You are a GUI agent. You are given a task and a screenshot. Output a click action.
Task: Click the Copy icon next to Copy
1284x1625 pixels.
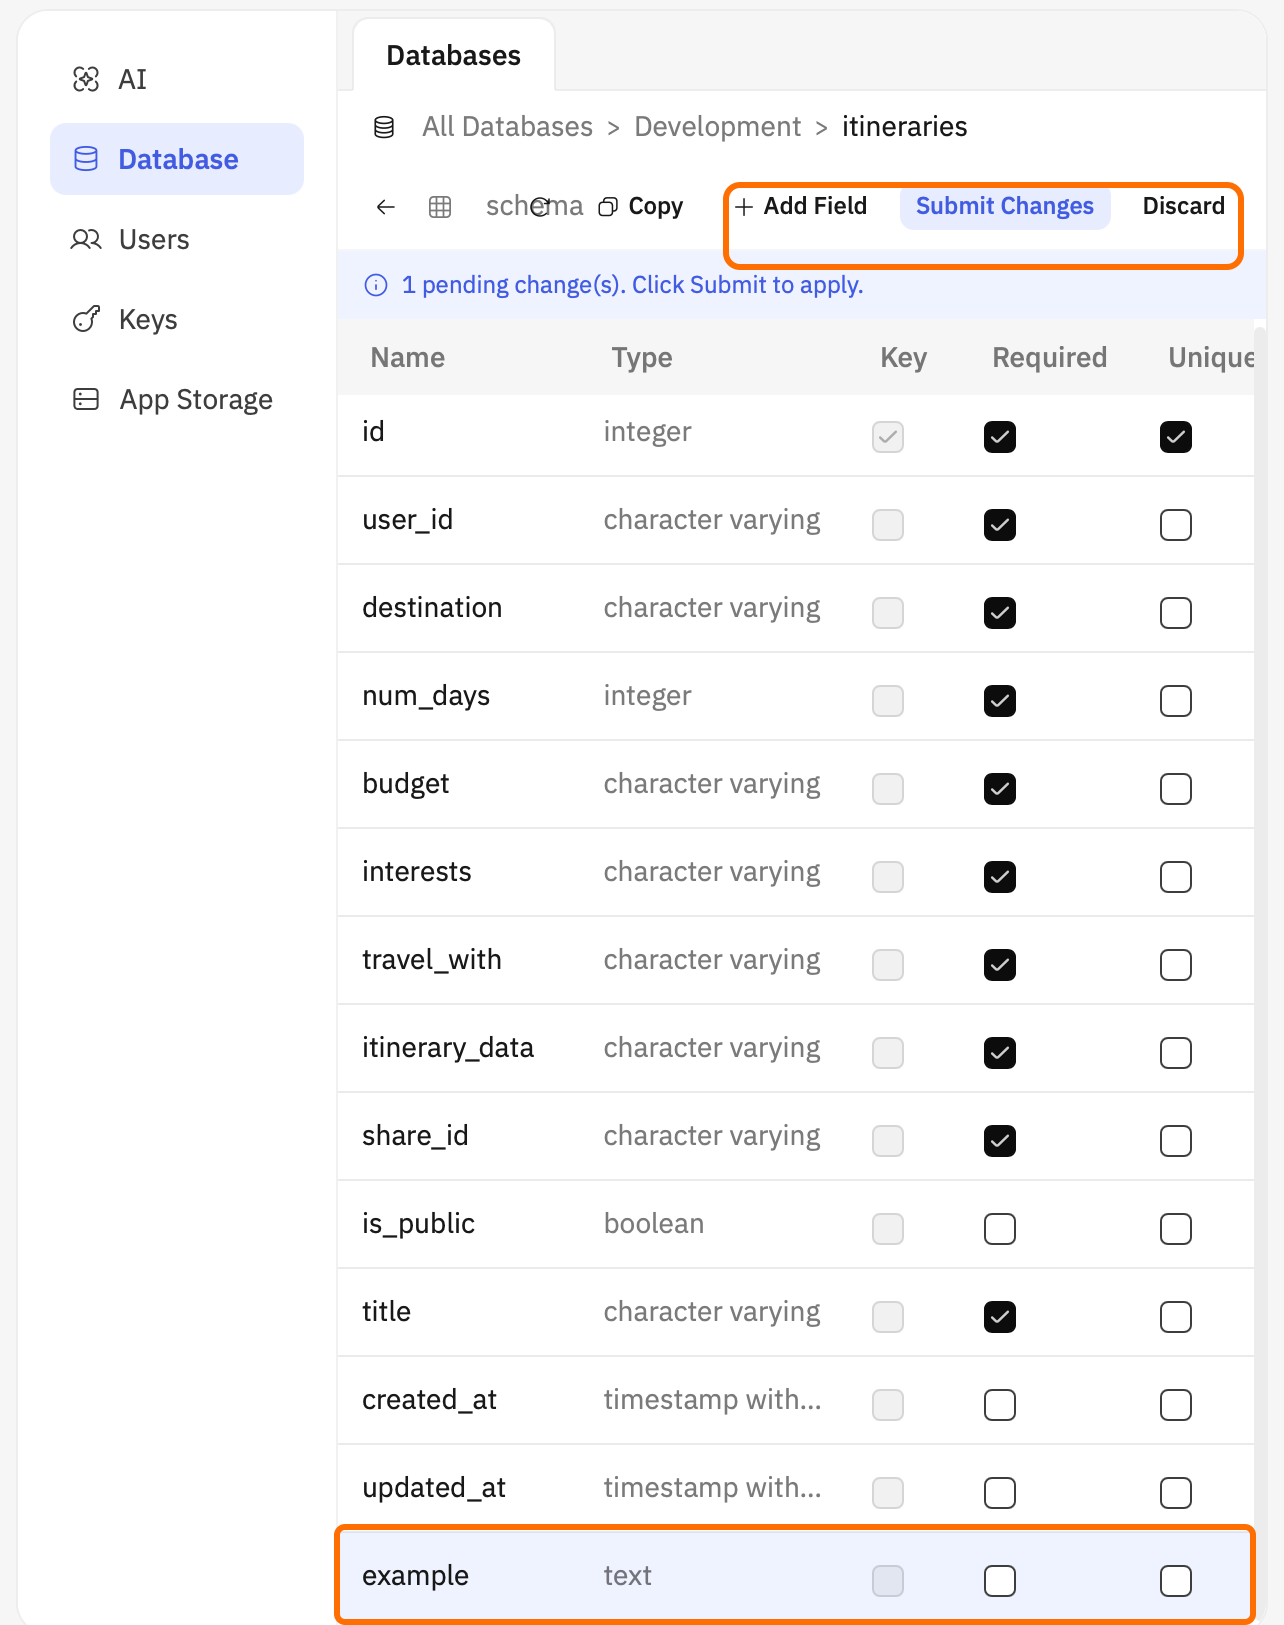pyautogui.click(x=608, y=207)
